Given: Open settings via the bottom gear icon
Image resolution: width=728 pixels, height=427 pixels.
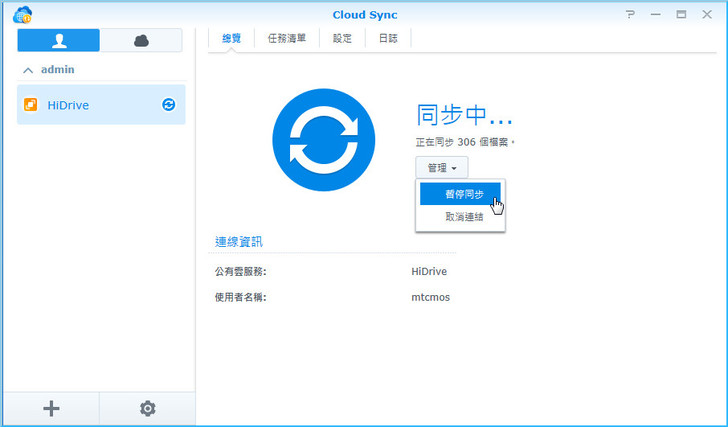Looking at the screenshot, I should 148,408.
